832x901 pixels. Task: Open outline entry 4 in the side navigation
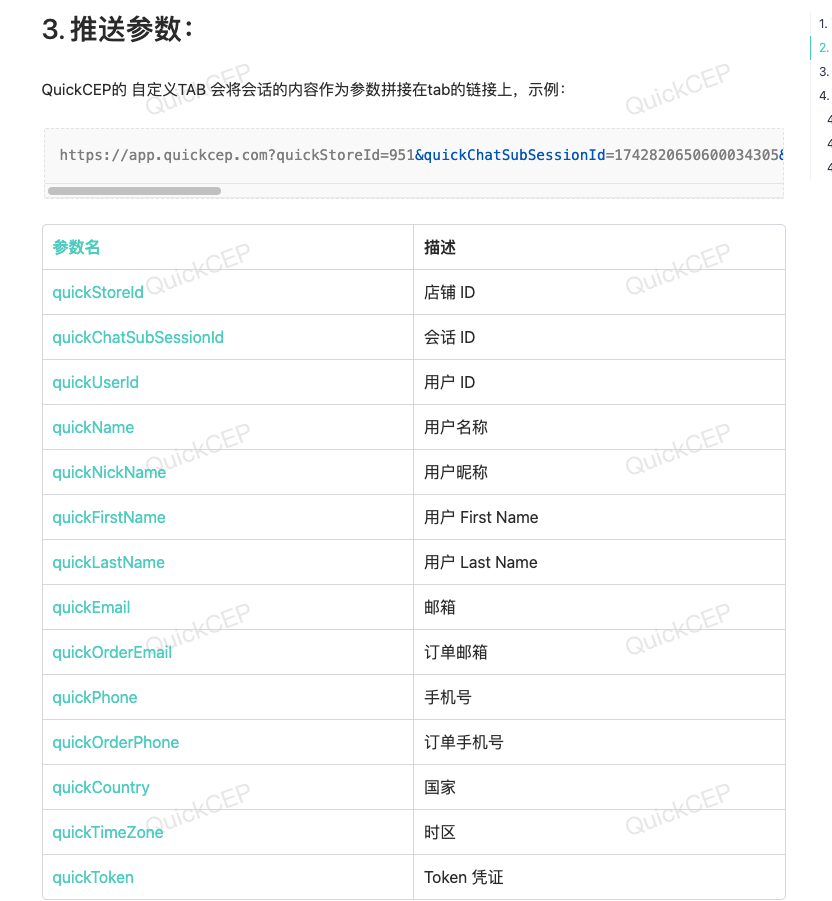click(824, 95)
